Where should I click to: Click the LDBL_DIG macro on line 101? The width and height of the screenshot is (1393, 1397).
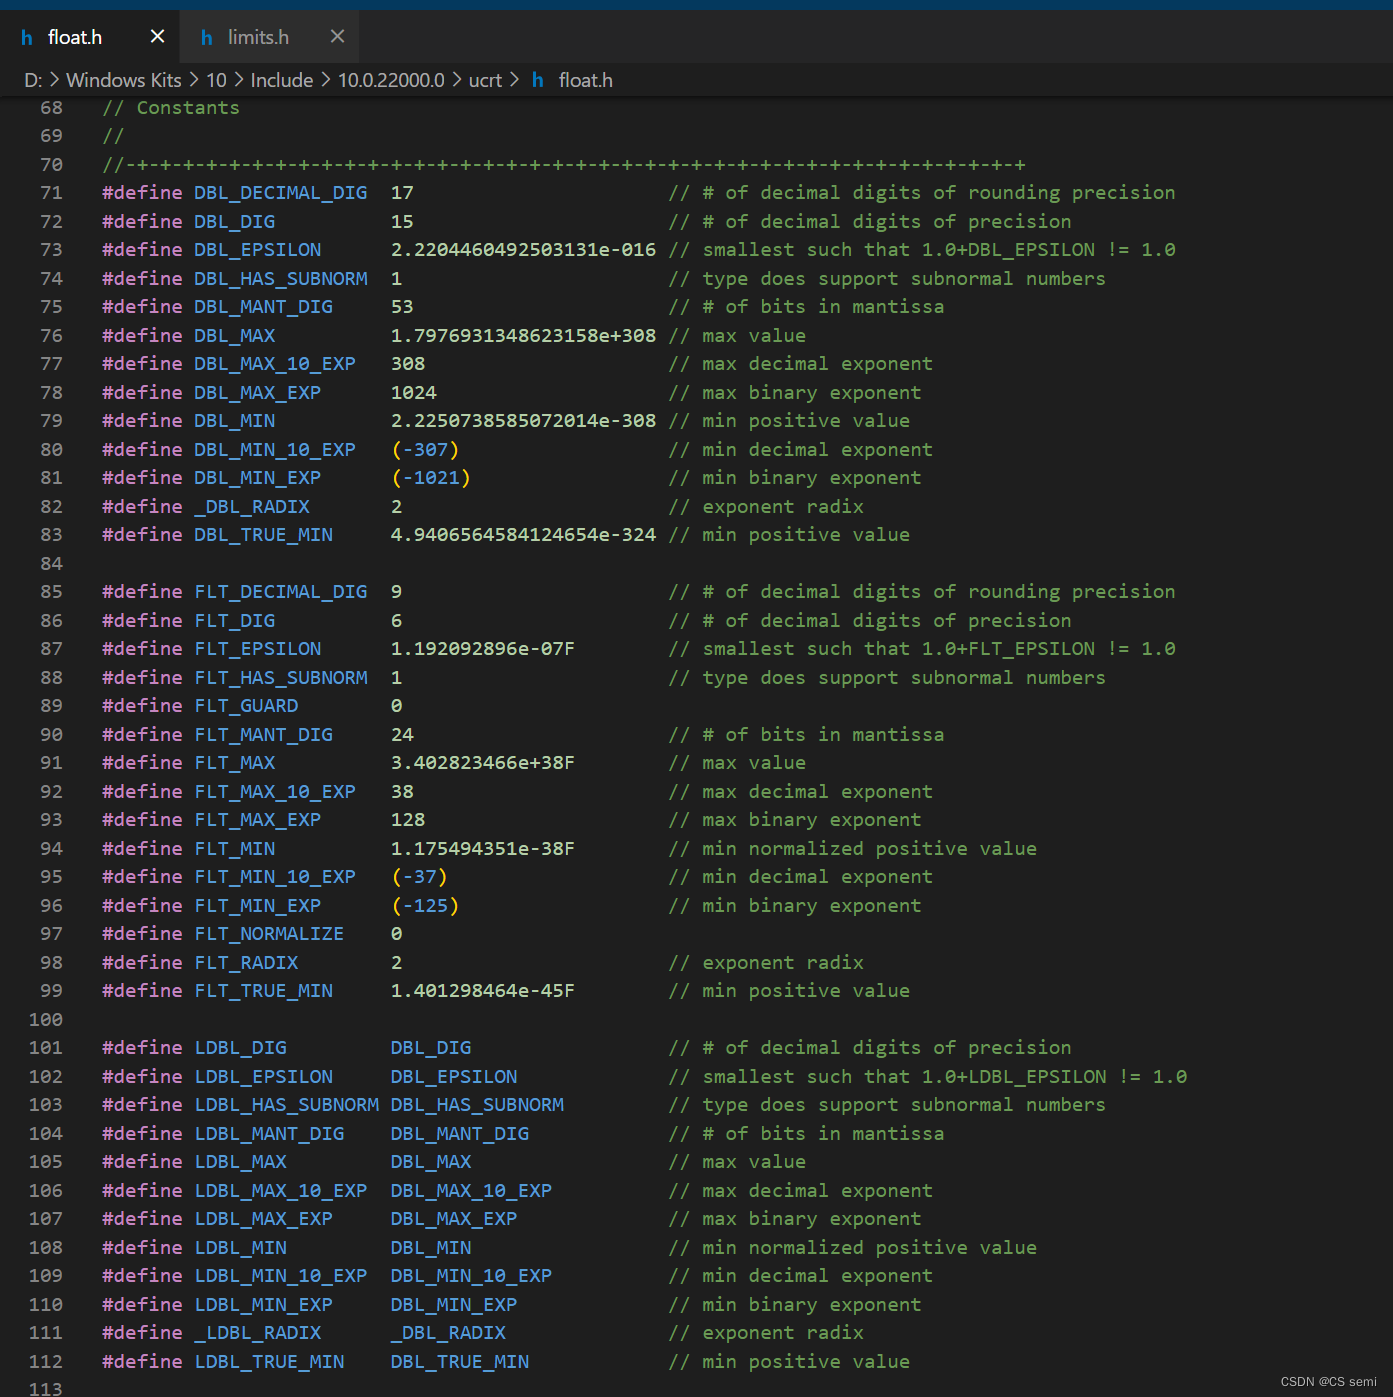coord(240,1048)
